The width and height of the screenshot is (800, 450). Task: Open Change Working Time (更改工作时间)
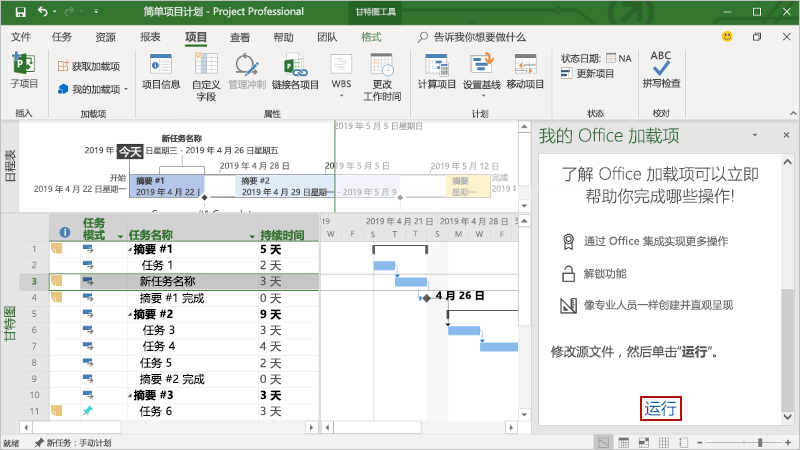point(382,77)
